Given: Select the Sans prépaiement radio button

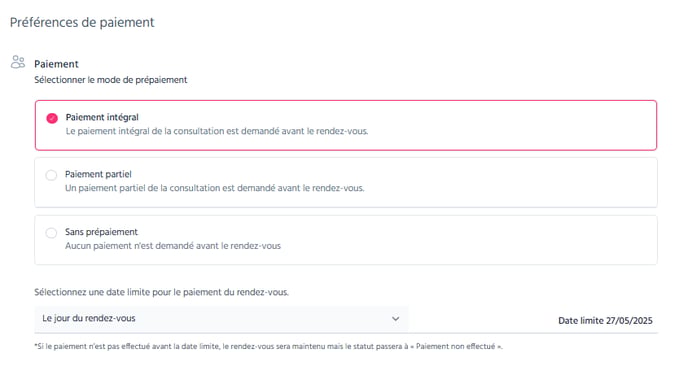Looking at the screenshot, I should (51, 232).
